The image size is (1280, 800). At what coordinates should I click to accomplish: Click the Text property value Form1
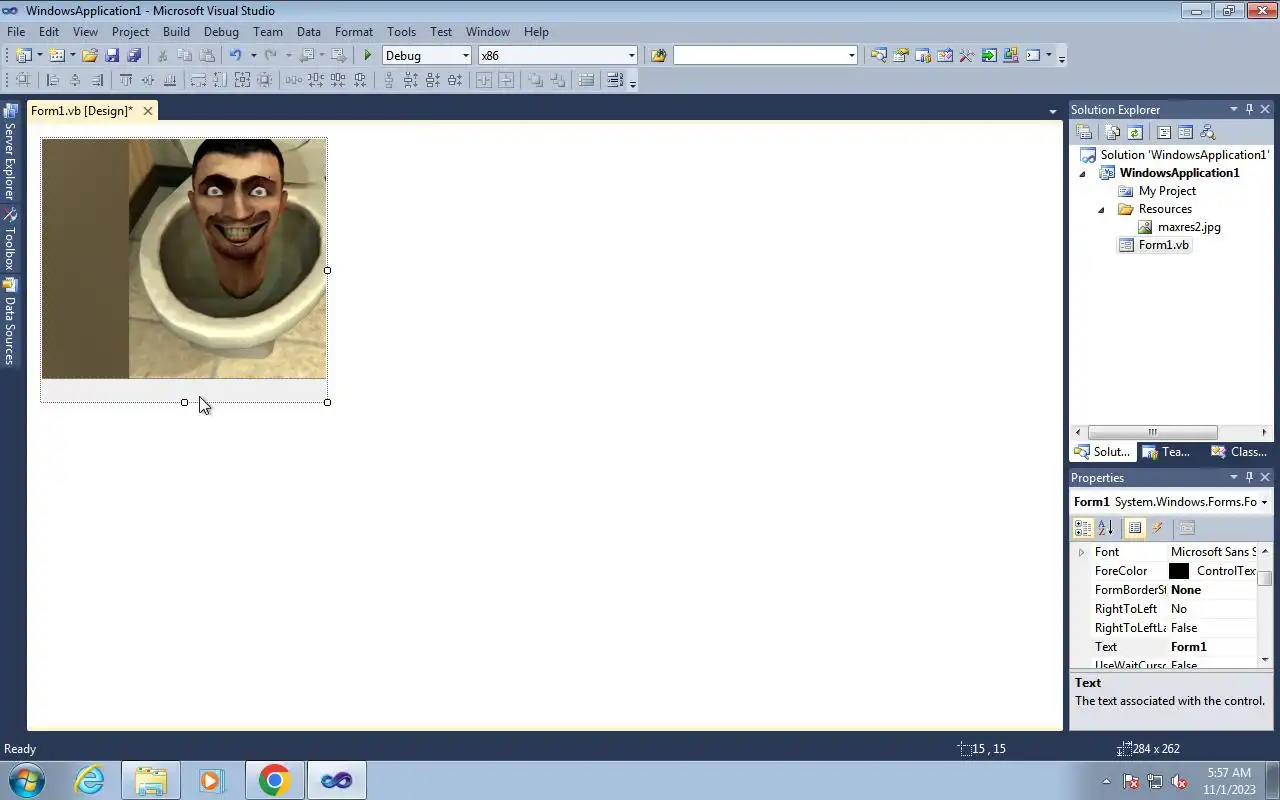1189,647
